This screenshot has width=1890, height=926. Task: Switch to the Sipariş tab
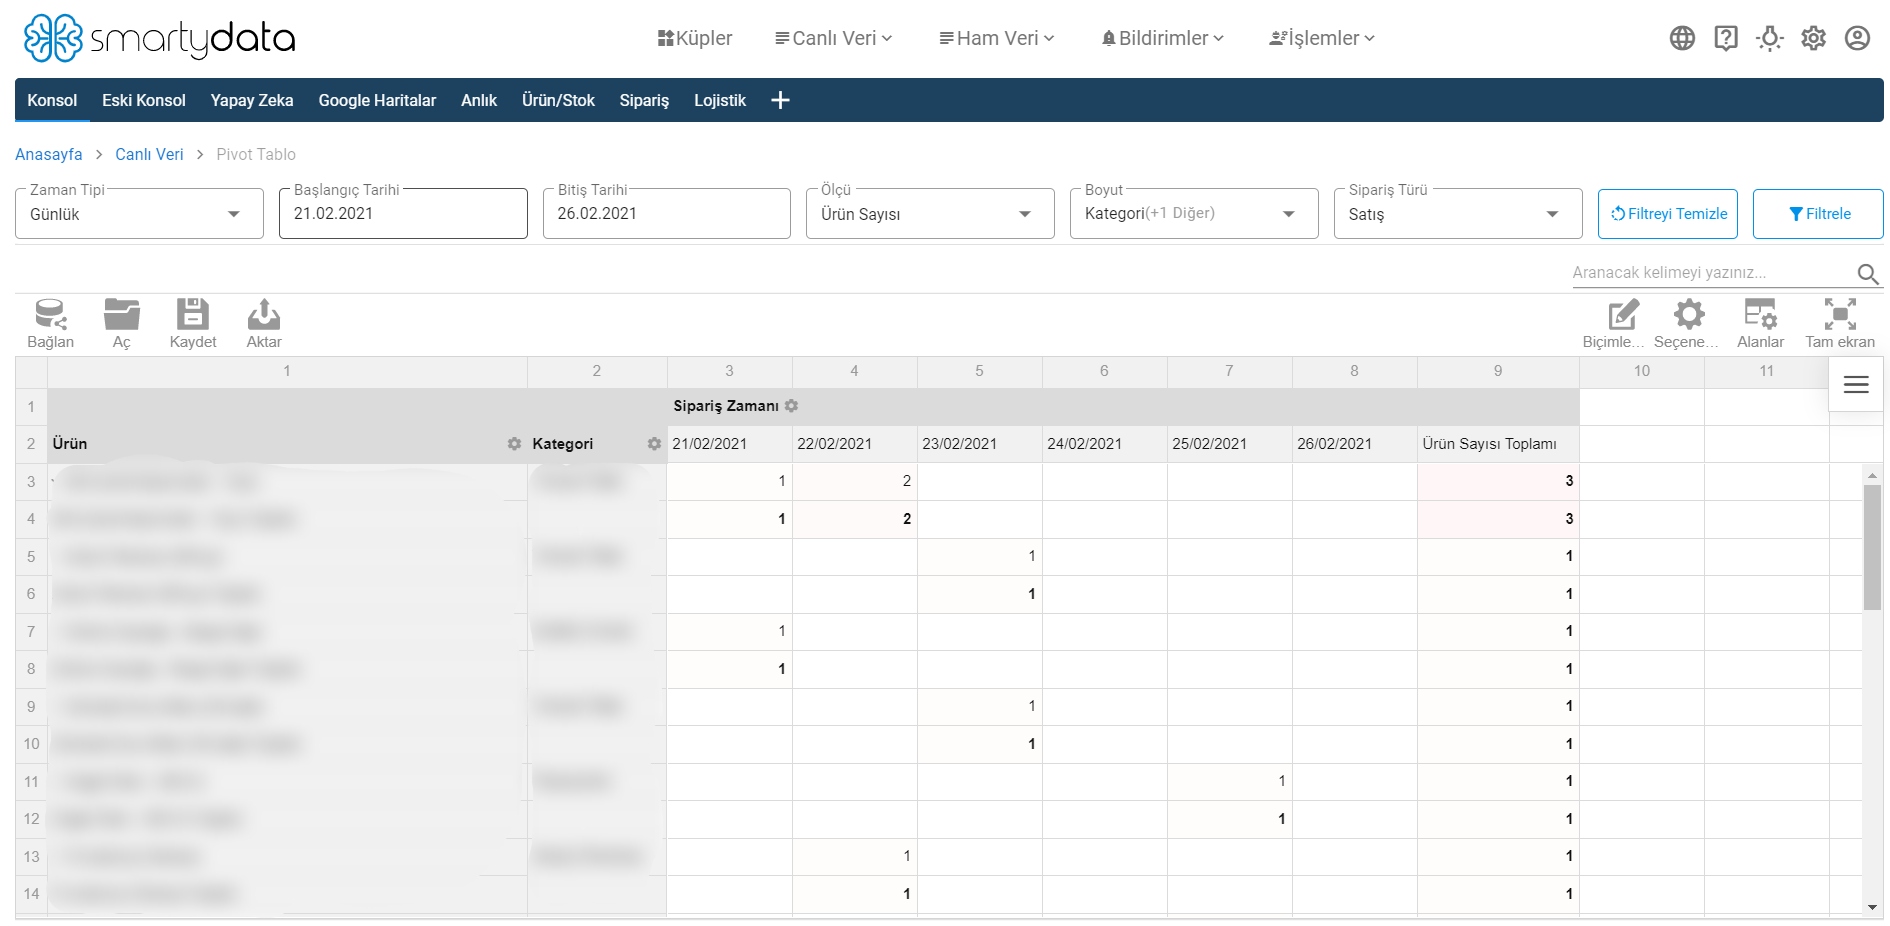644,100
